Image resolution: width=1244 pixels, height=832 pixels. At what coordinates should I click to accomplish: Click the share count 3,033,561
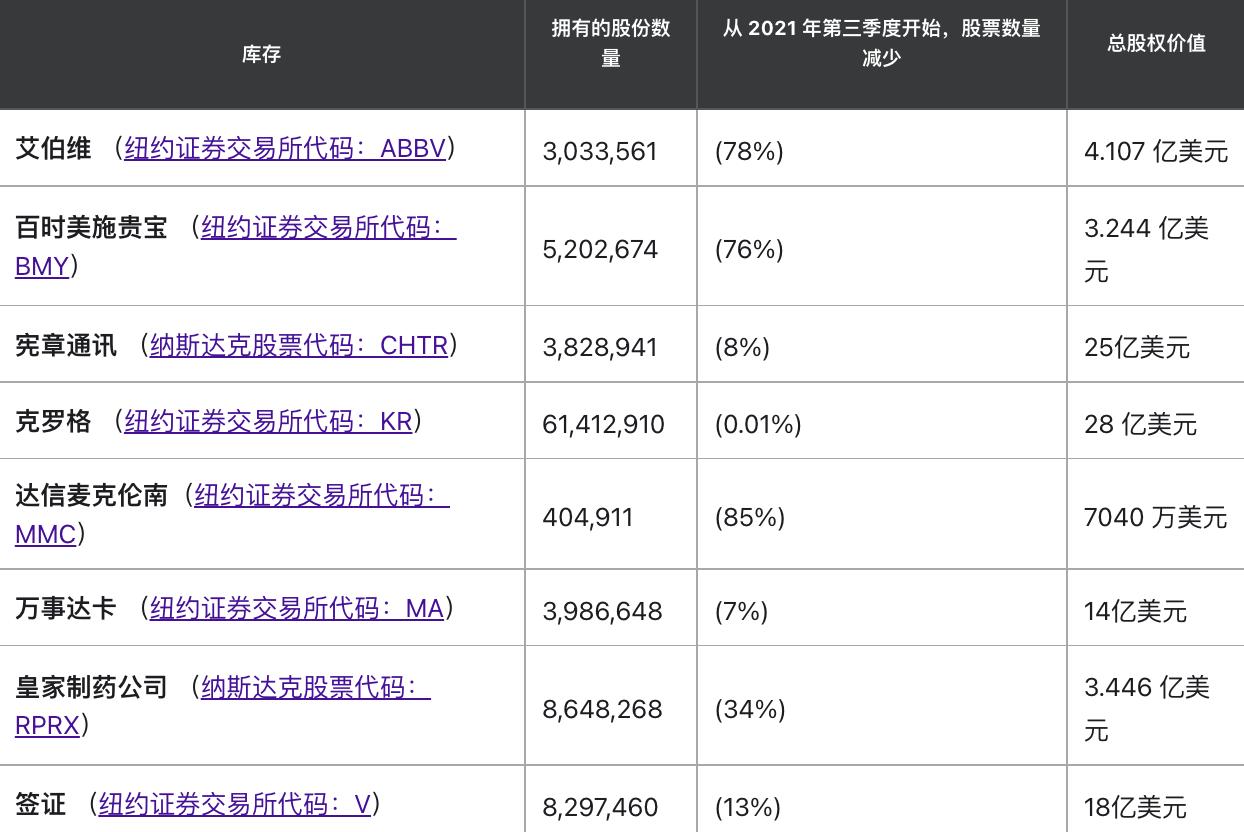tap(600, 151)
